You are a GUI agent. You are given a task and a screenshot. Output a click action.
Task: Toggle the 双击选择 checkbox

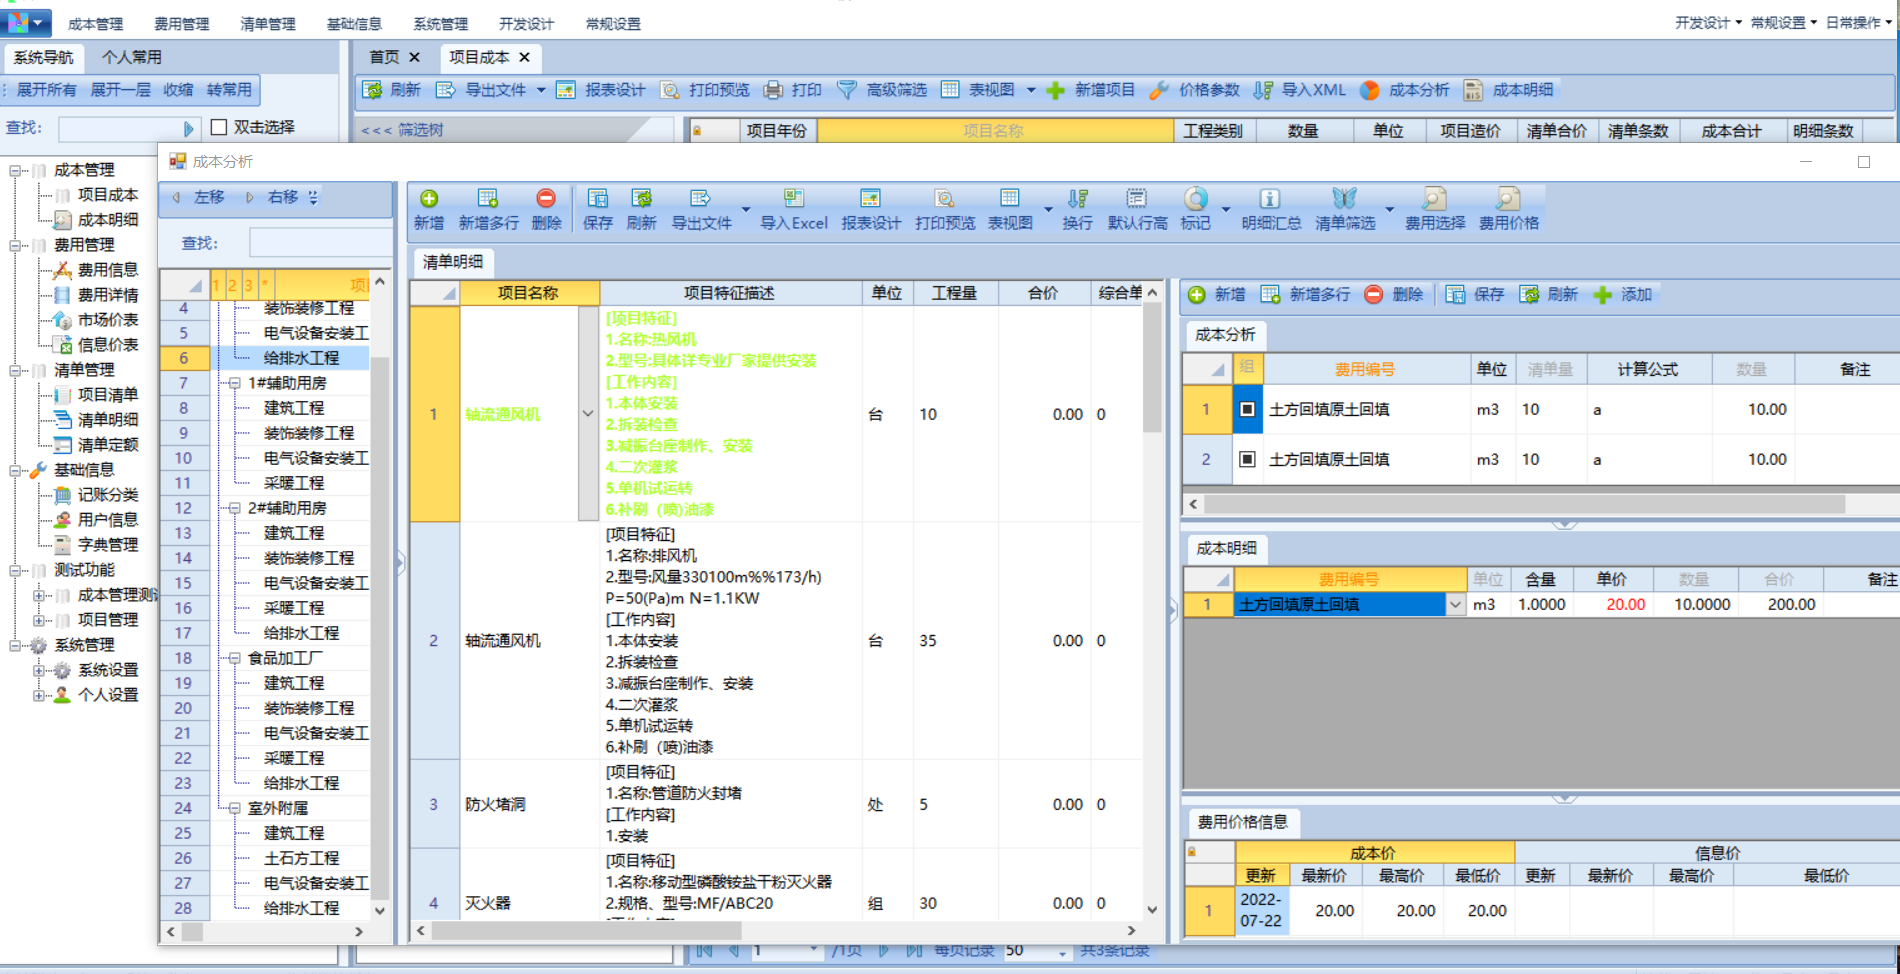pos(219,127)
